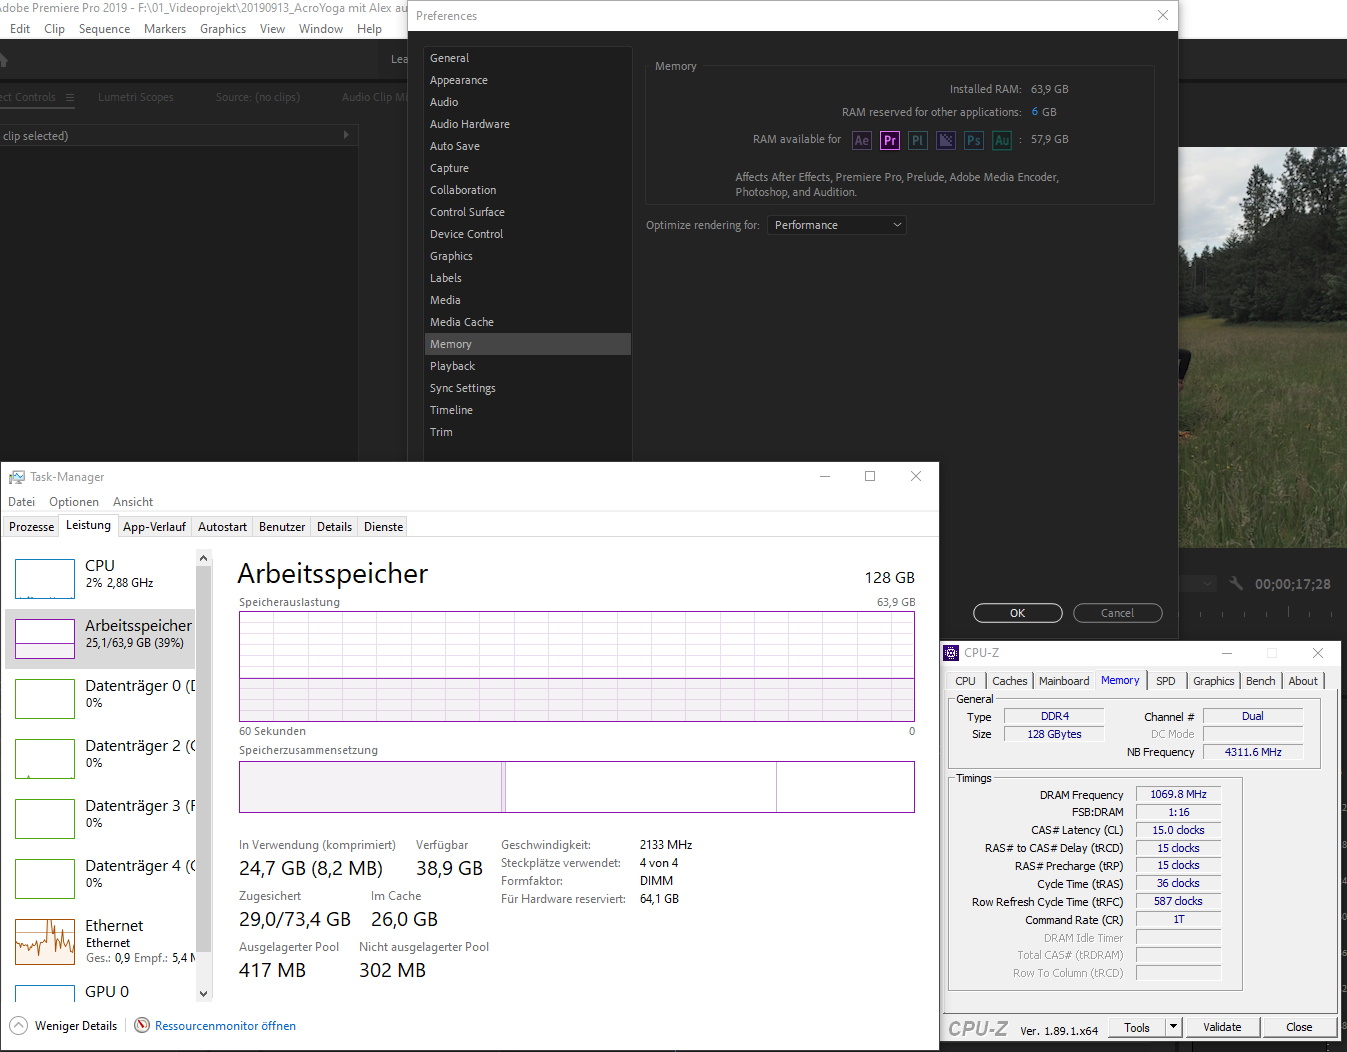The width and height of the screenshot is (1347, 1052).
Task: Switch to Caches tab in CPU-Z
Action: pyautogui.click(x=1010, y=681)
